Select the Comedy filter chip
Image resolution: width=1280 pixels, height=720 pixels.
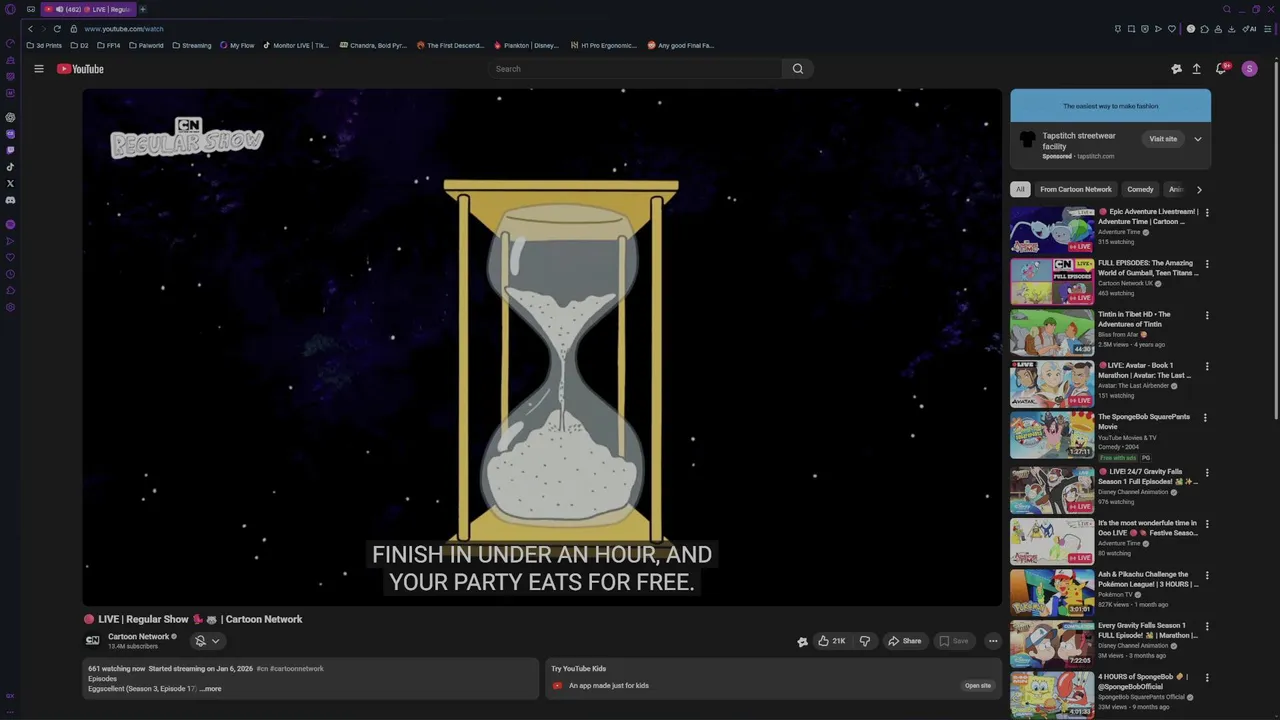pyautogui.click(x=1140, y=189)
